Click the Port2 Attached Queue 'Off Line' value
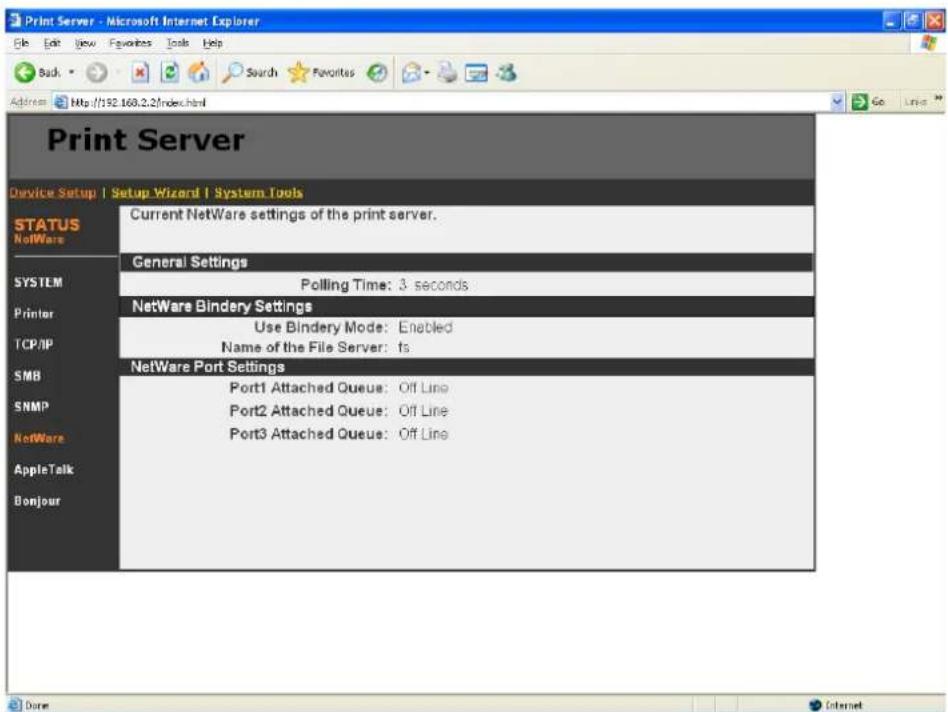The width and height of the screenshot is (948, 712). click(x=423, y=410)
